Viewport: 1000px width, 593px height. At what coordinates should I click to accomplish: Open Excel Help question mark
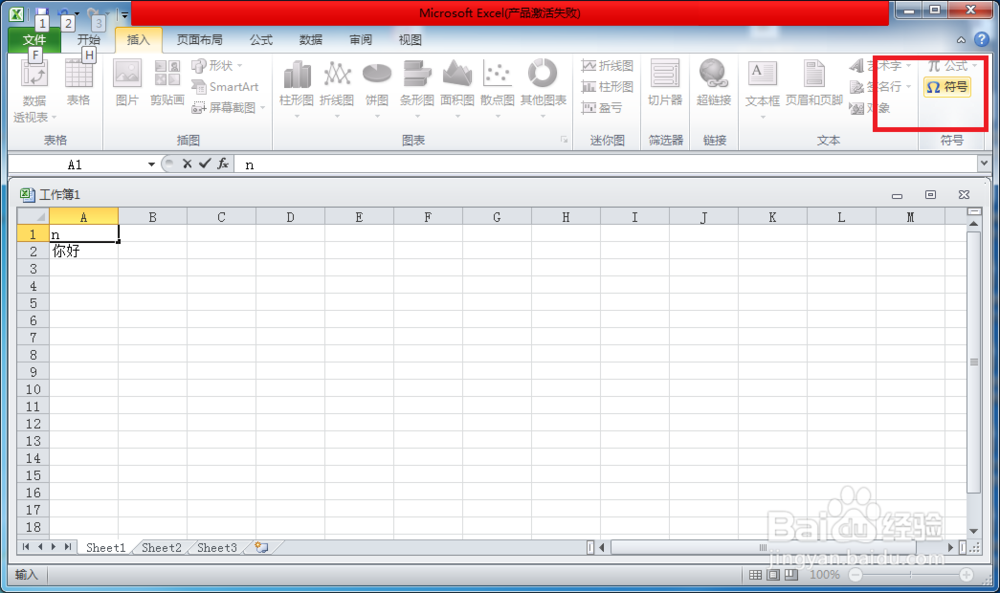(x=982, y=40)
